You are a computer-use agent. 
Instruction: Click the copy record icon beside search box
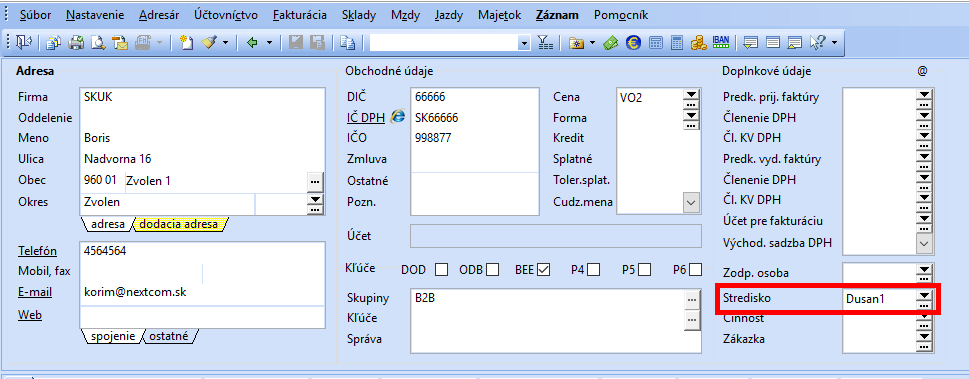[x=348, y=43]
